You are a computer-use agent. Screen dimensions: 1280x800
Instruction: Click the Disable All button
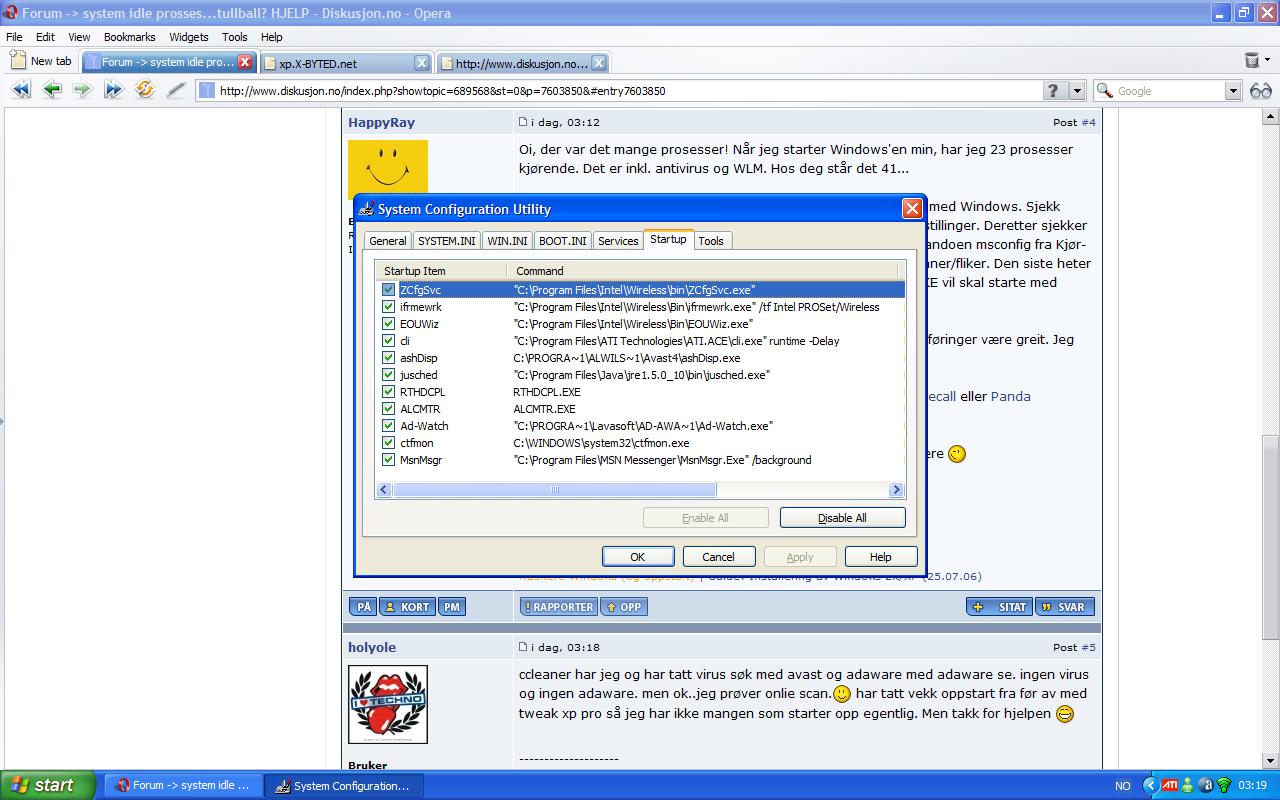coord(843,518)
